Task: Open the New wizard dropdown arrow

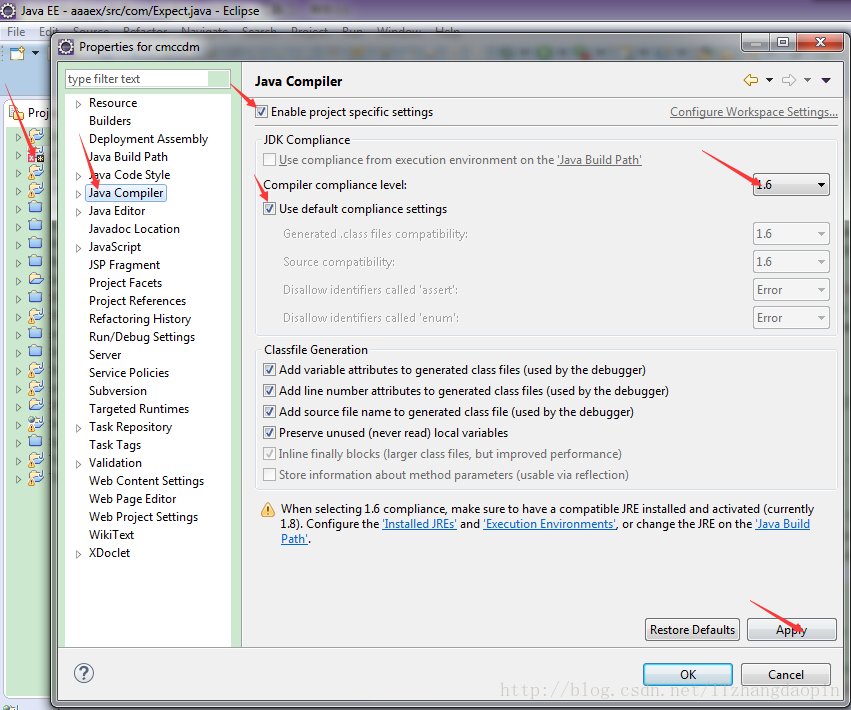Action: coord(35,53)
